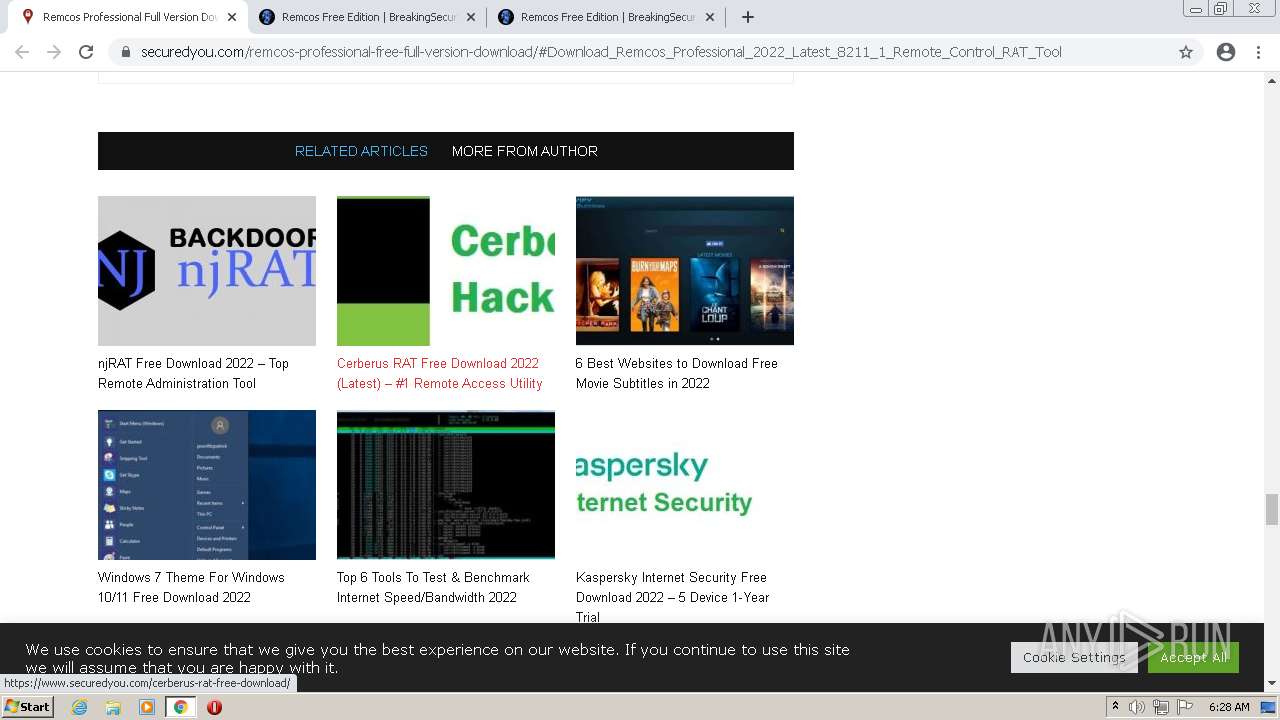Open the njRAT Free Download 2022 link
Image resolution: width=1280 pixels, height=720 pixels.
point(193,373)
